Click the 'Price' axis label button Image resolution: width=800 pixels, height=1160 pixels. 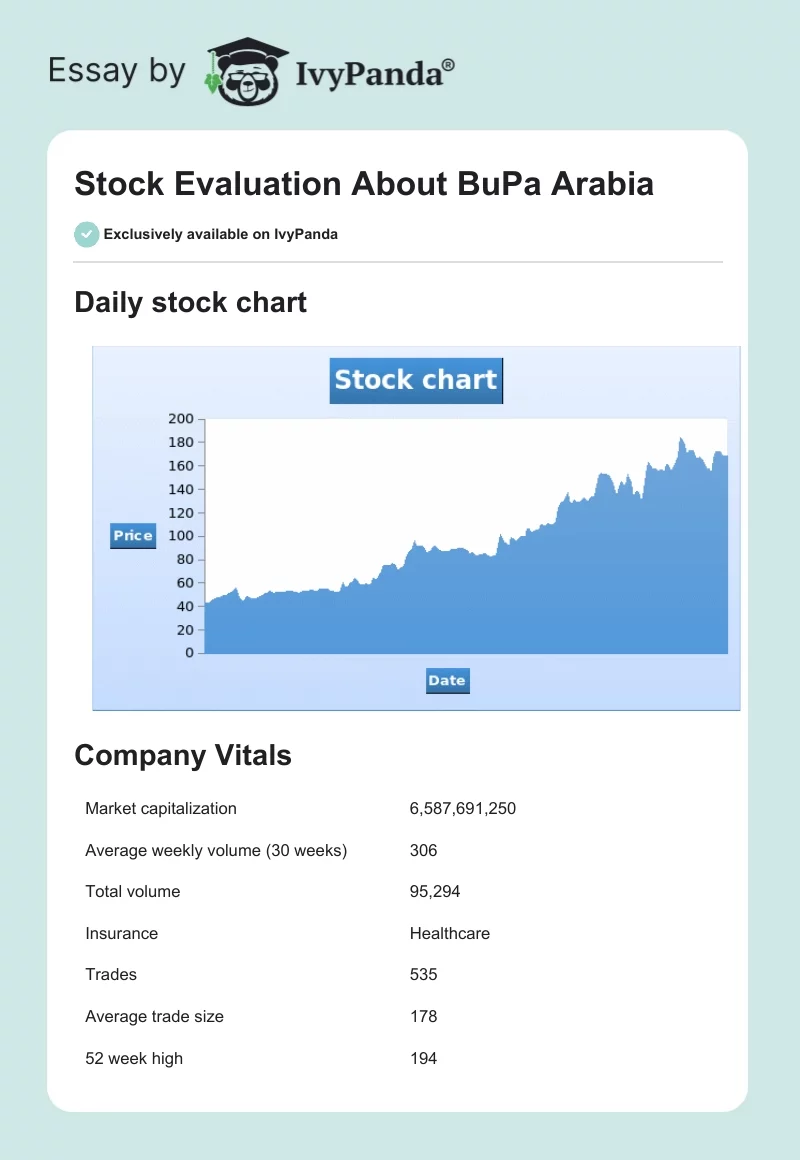coord(133,536)
